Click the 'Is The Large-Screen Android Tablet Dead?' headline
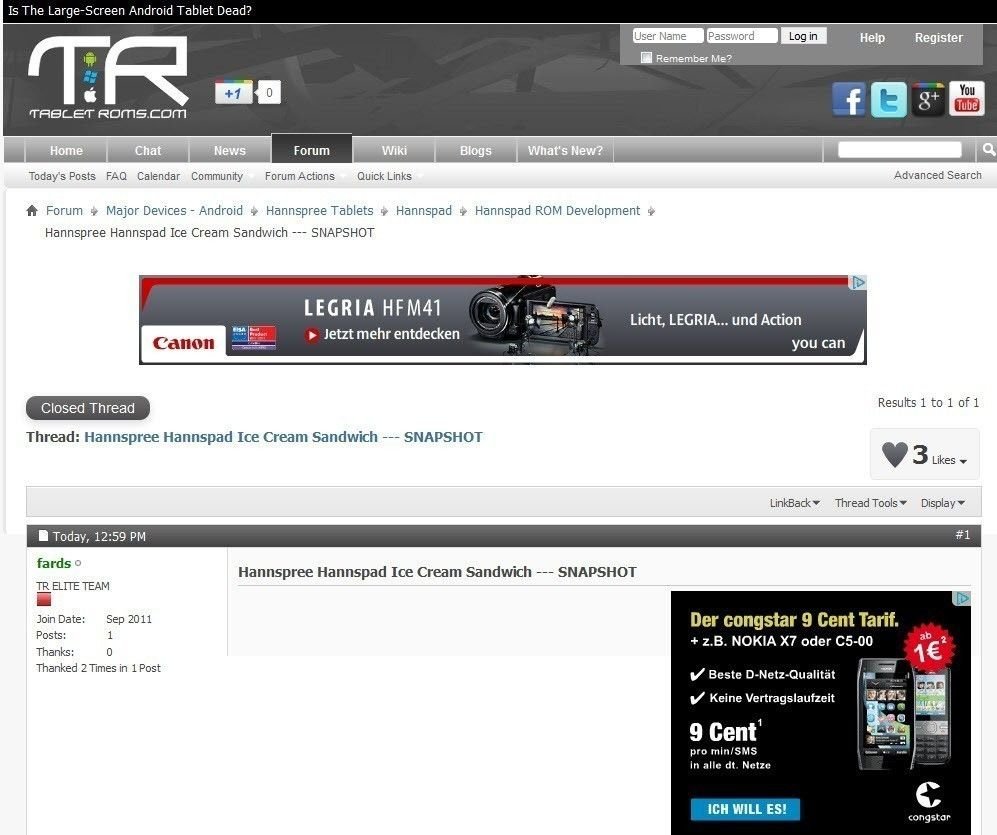This screenshot has width=997, height=835. [130, 11]
